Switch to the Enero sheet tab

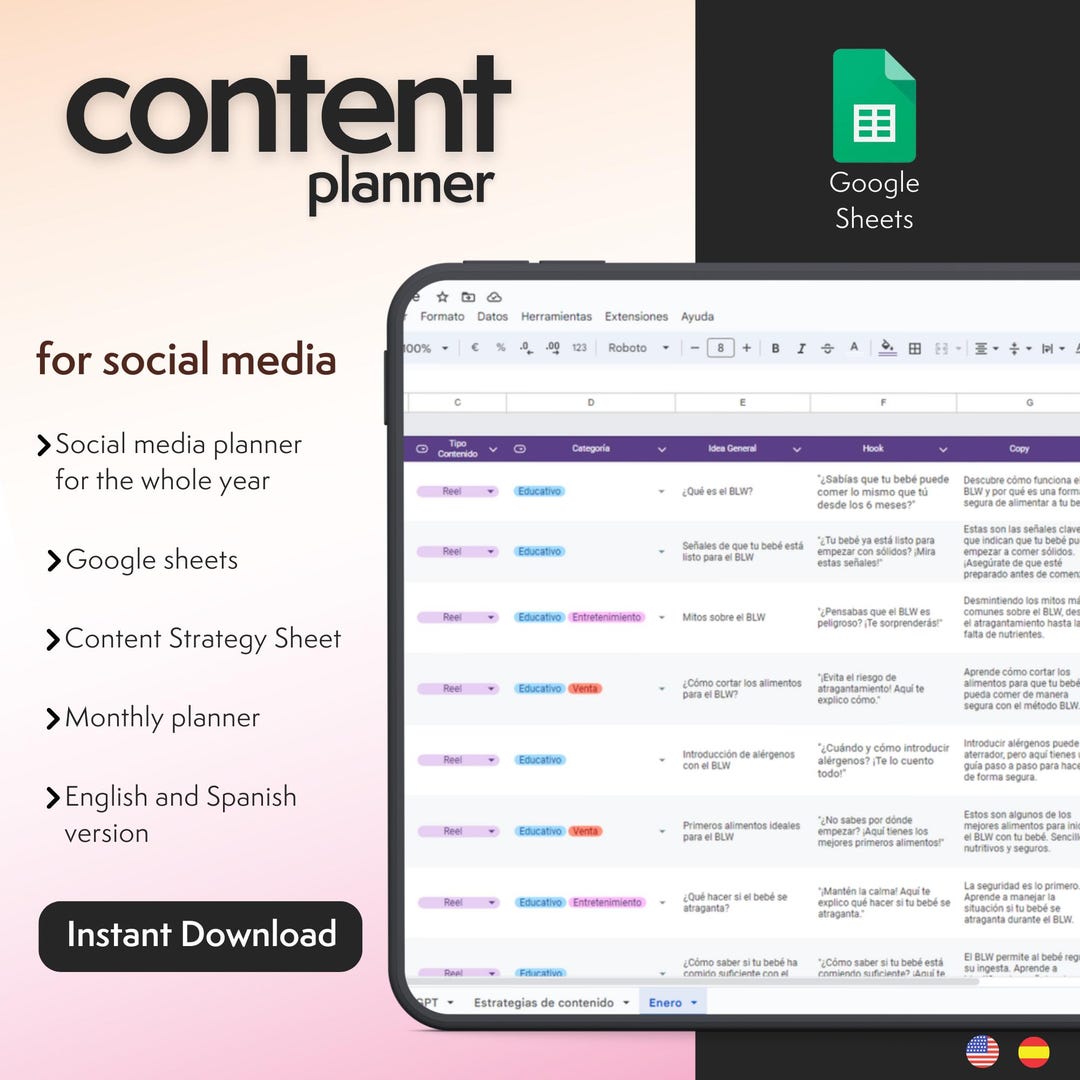click(666, 1001)
